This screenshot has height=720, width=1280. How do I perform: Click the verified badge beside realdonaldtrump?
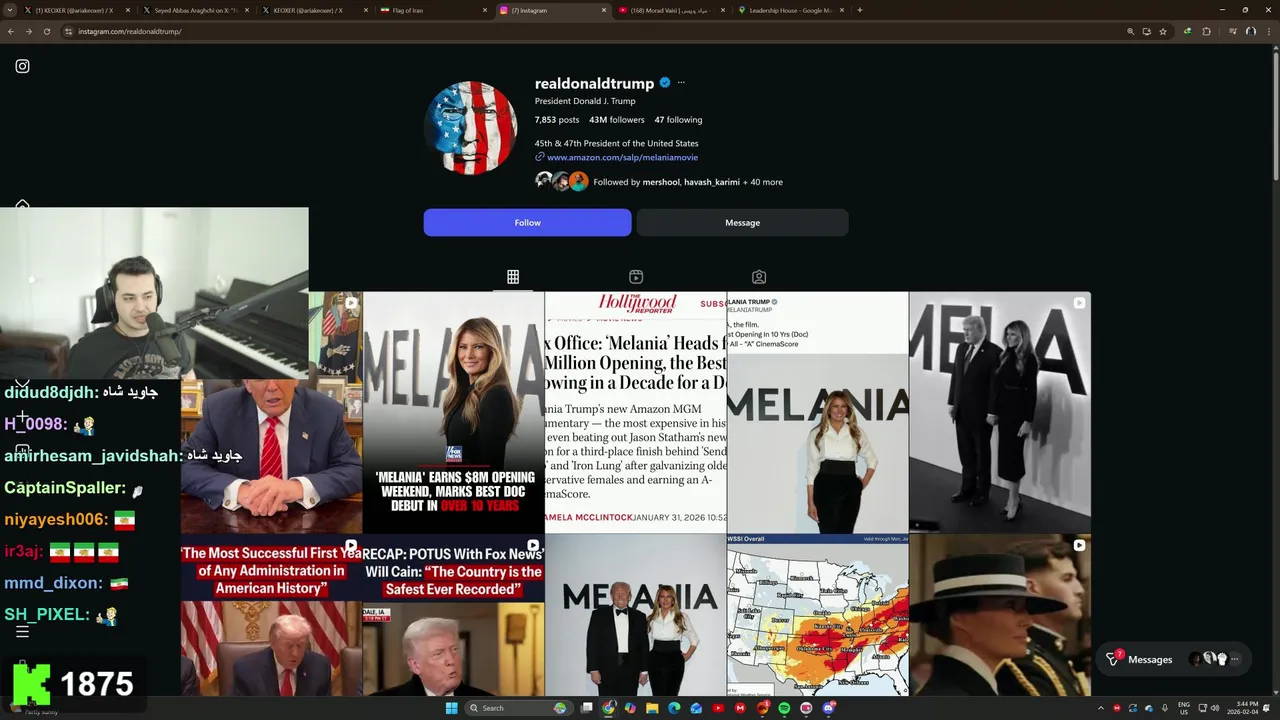[x=664, y=83]
